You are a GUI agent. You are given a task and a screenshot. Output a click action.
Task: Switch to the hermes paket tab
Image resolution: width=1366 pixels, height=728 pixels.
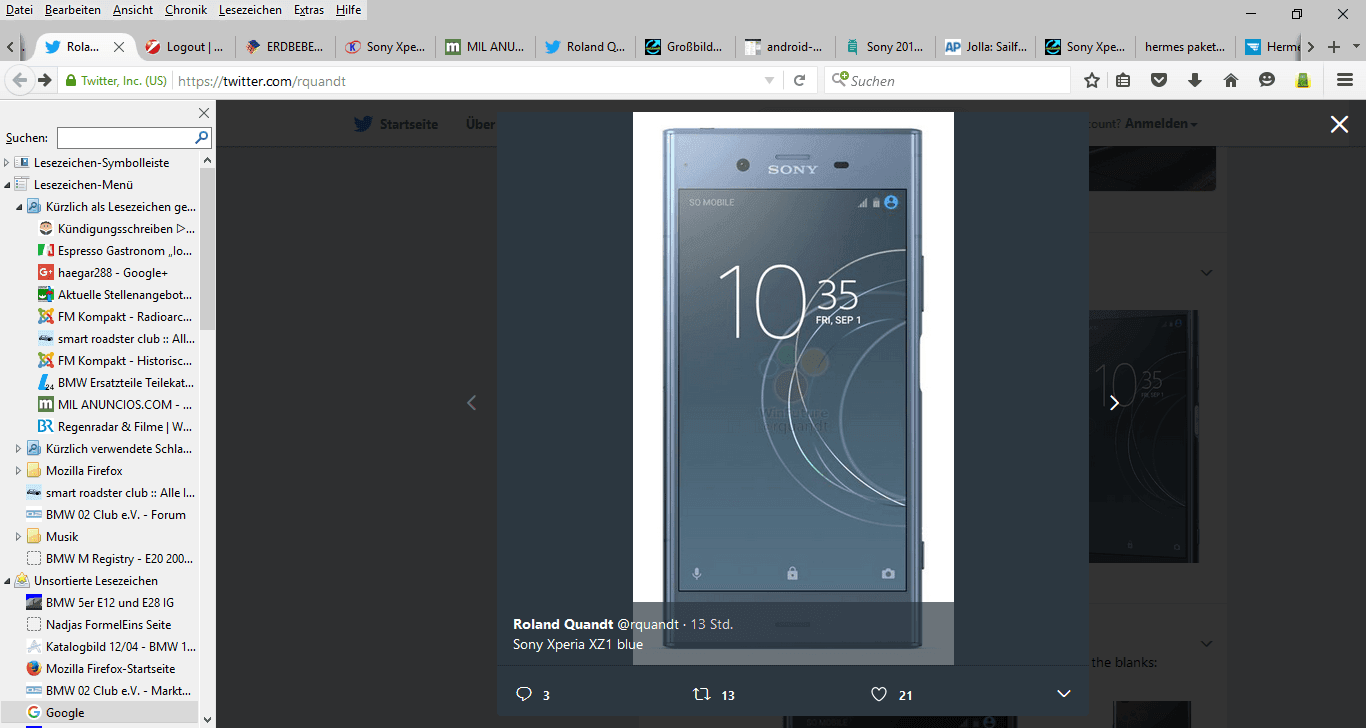click(x=1186, y=47)
